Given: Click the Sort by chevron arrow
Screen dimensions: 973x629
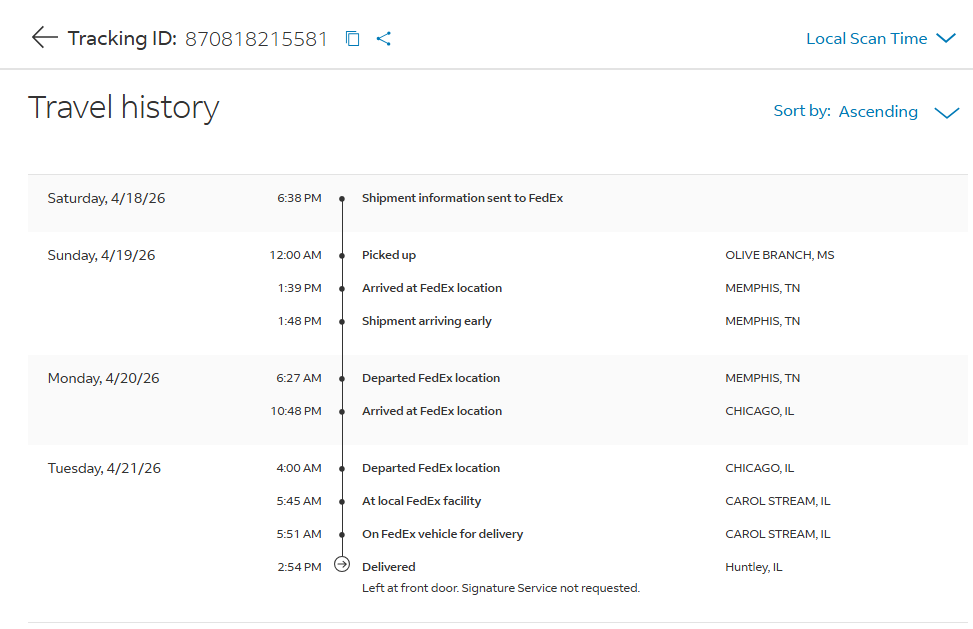Looking at the screenshot, I should (947, 113).
